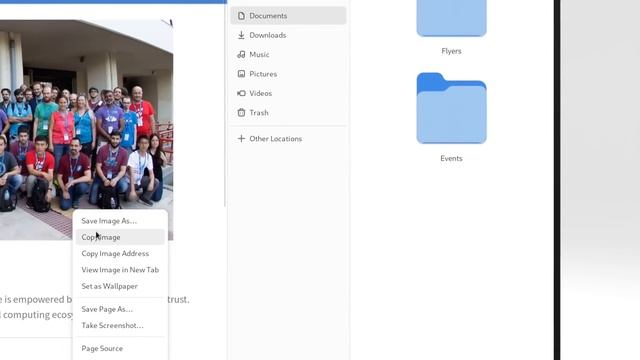640x360 pixels.
Task: Choose Take Screenshot… from menu
Action: pyautogui.click(x=120, y=325)
